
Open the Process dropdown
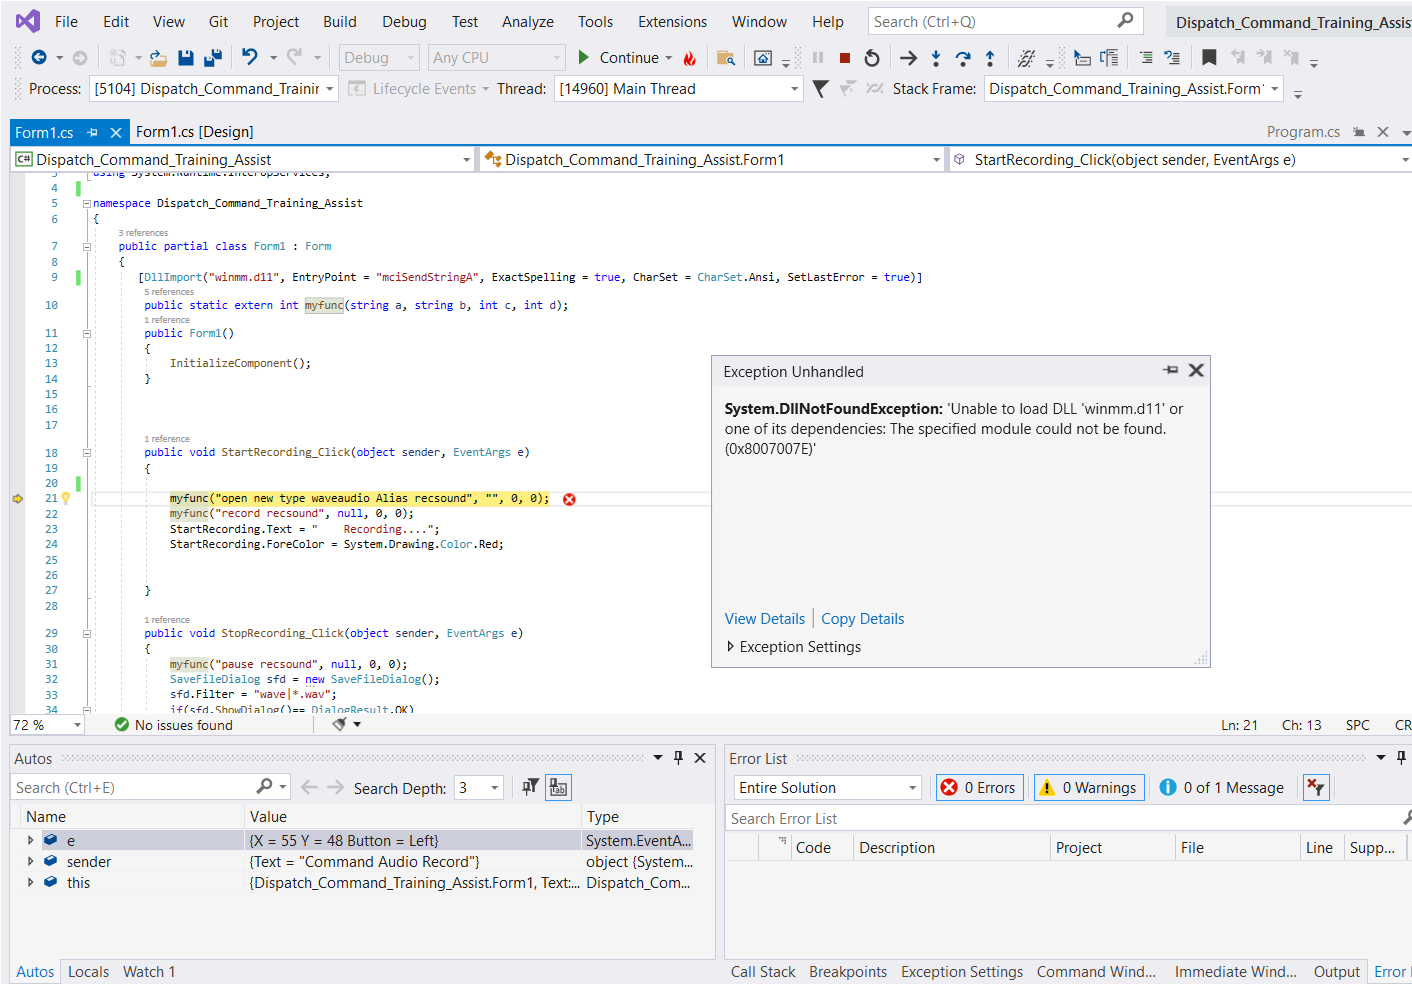click(x=214, y=89)
